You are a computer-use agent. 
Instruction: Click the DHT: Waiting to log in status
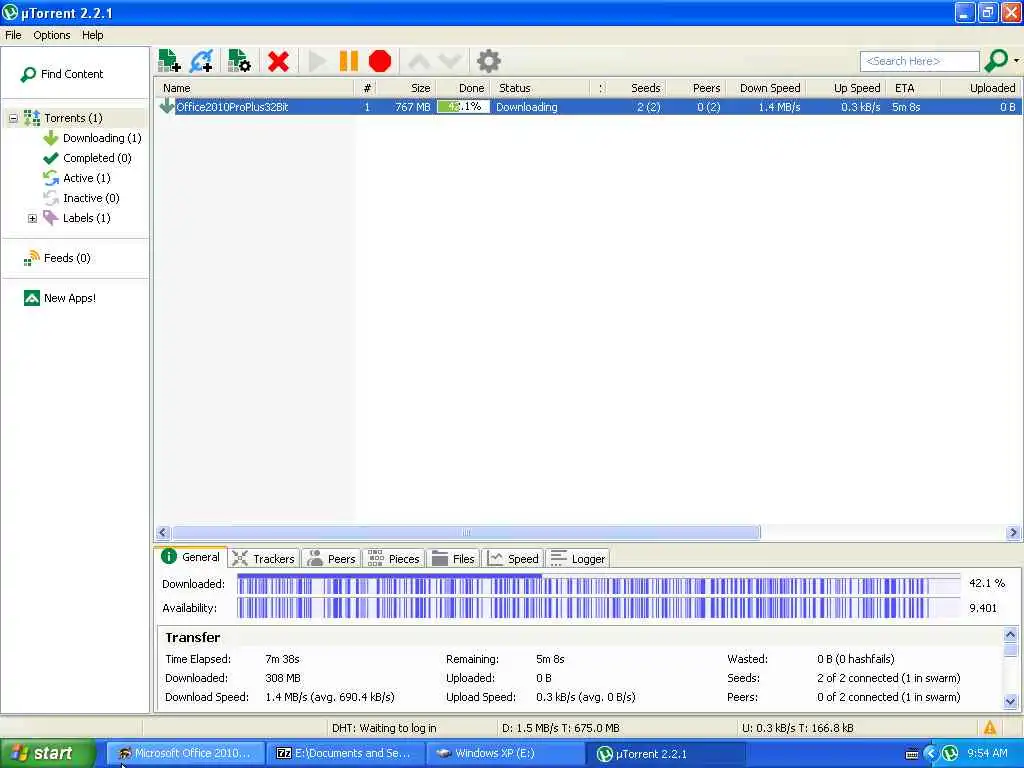click(384, 728)
